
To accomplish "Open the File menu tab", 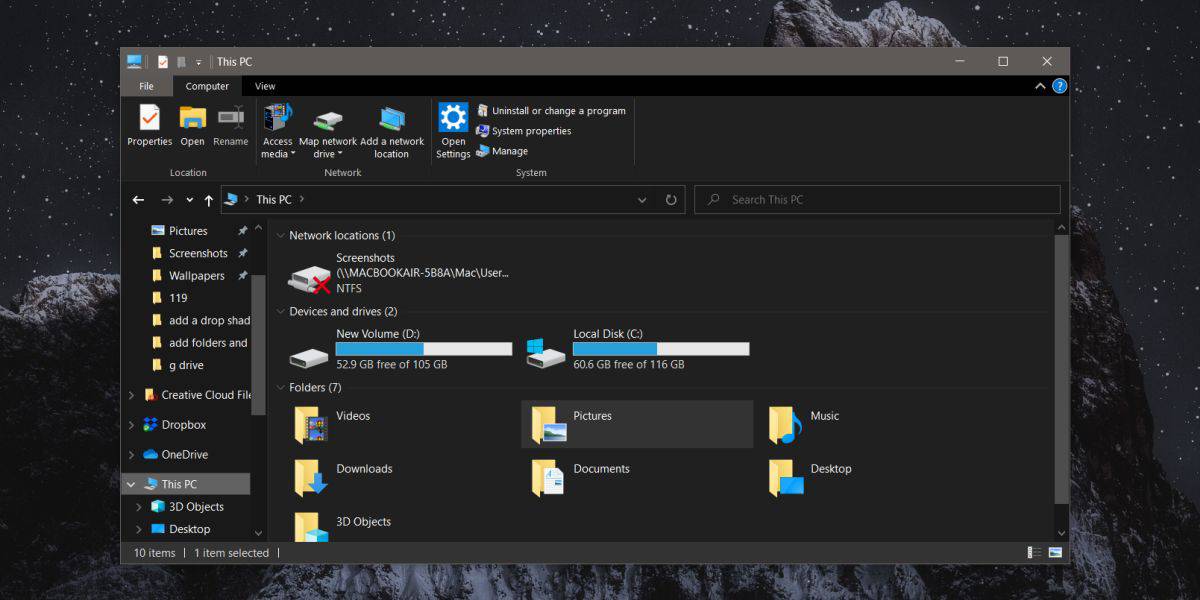I will [146, 87].
